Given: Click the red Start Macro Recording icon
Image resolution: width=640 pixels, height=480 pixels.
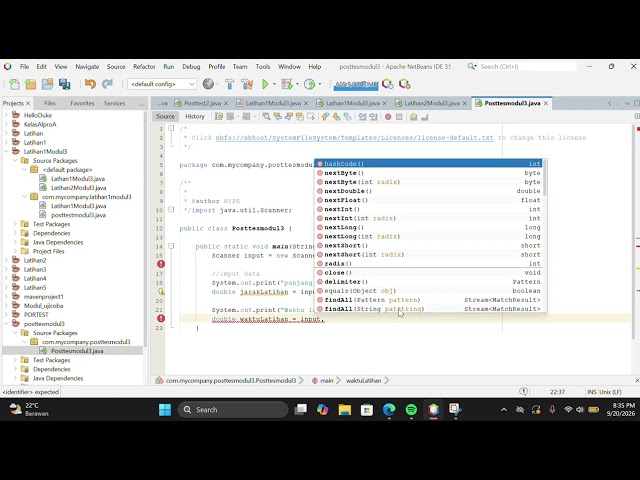Looking at the screenshot, I should tap(388, 117).
